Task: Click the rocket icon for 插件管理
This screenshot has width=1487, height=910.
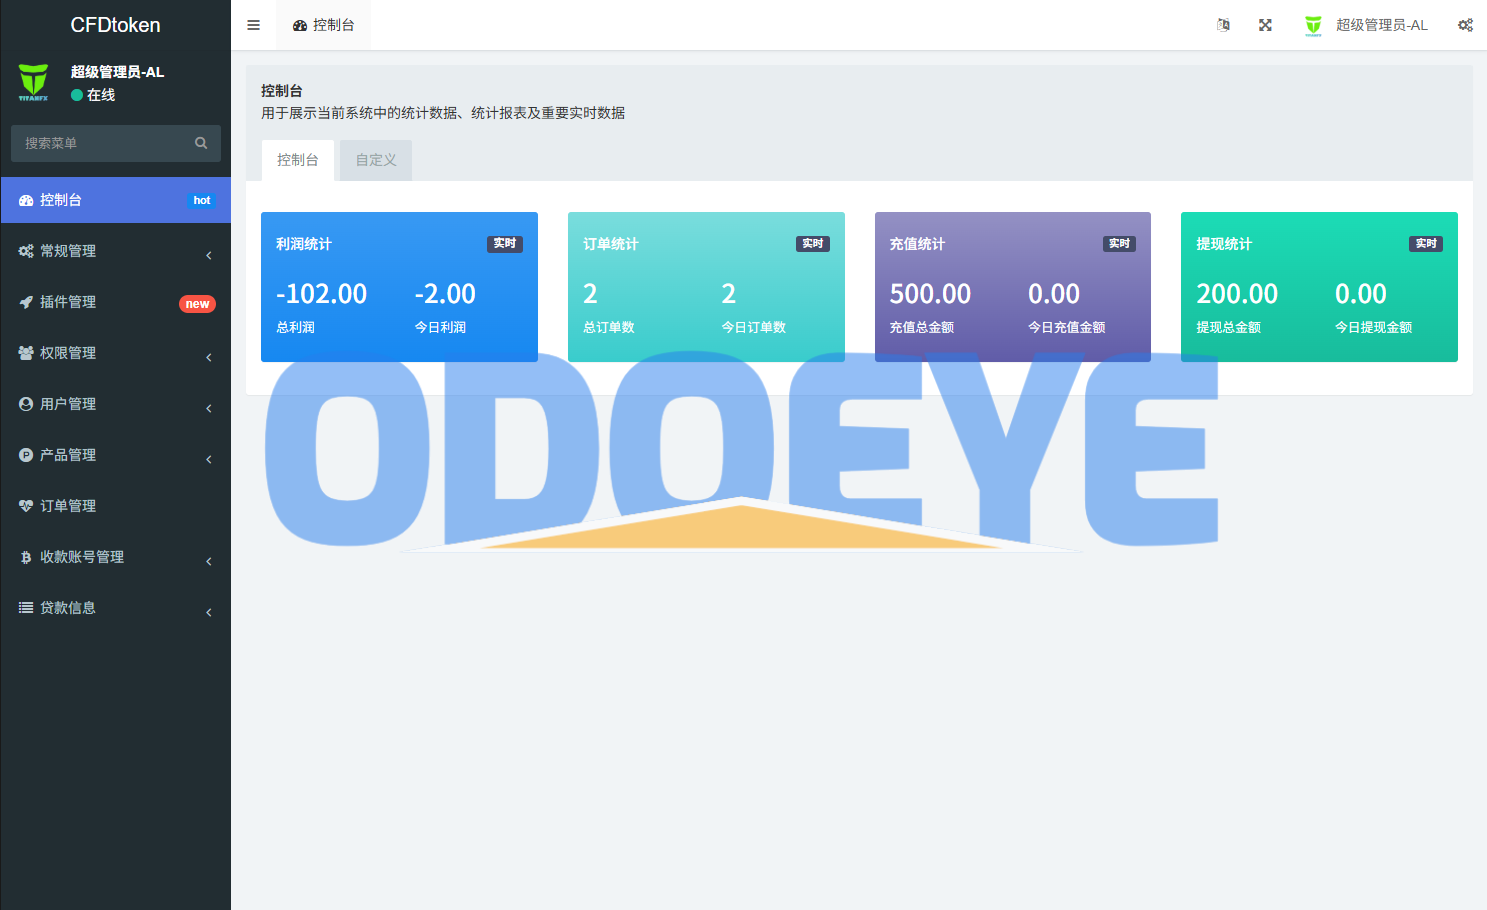Action: [x=26, y=302]
